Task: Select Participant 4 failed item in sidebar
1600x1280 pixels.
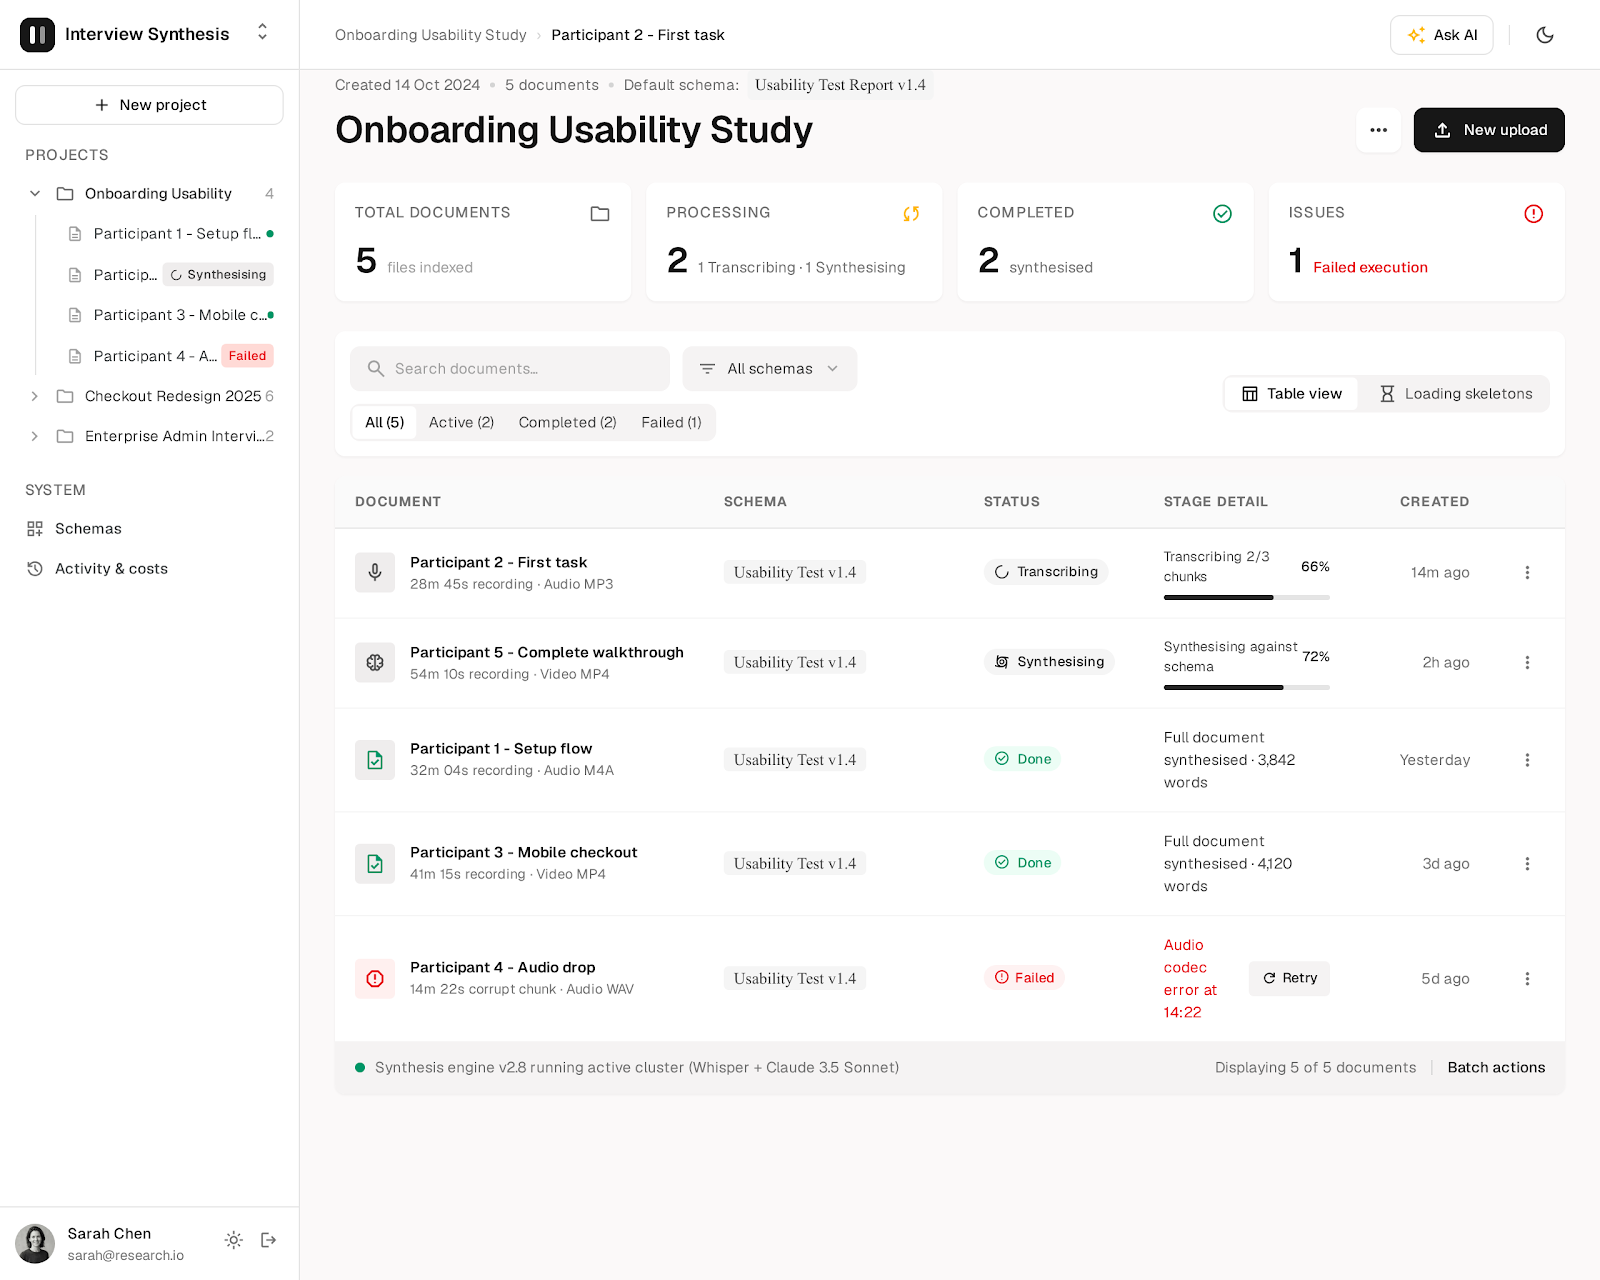Action: pos(170,356)
